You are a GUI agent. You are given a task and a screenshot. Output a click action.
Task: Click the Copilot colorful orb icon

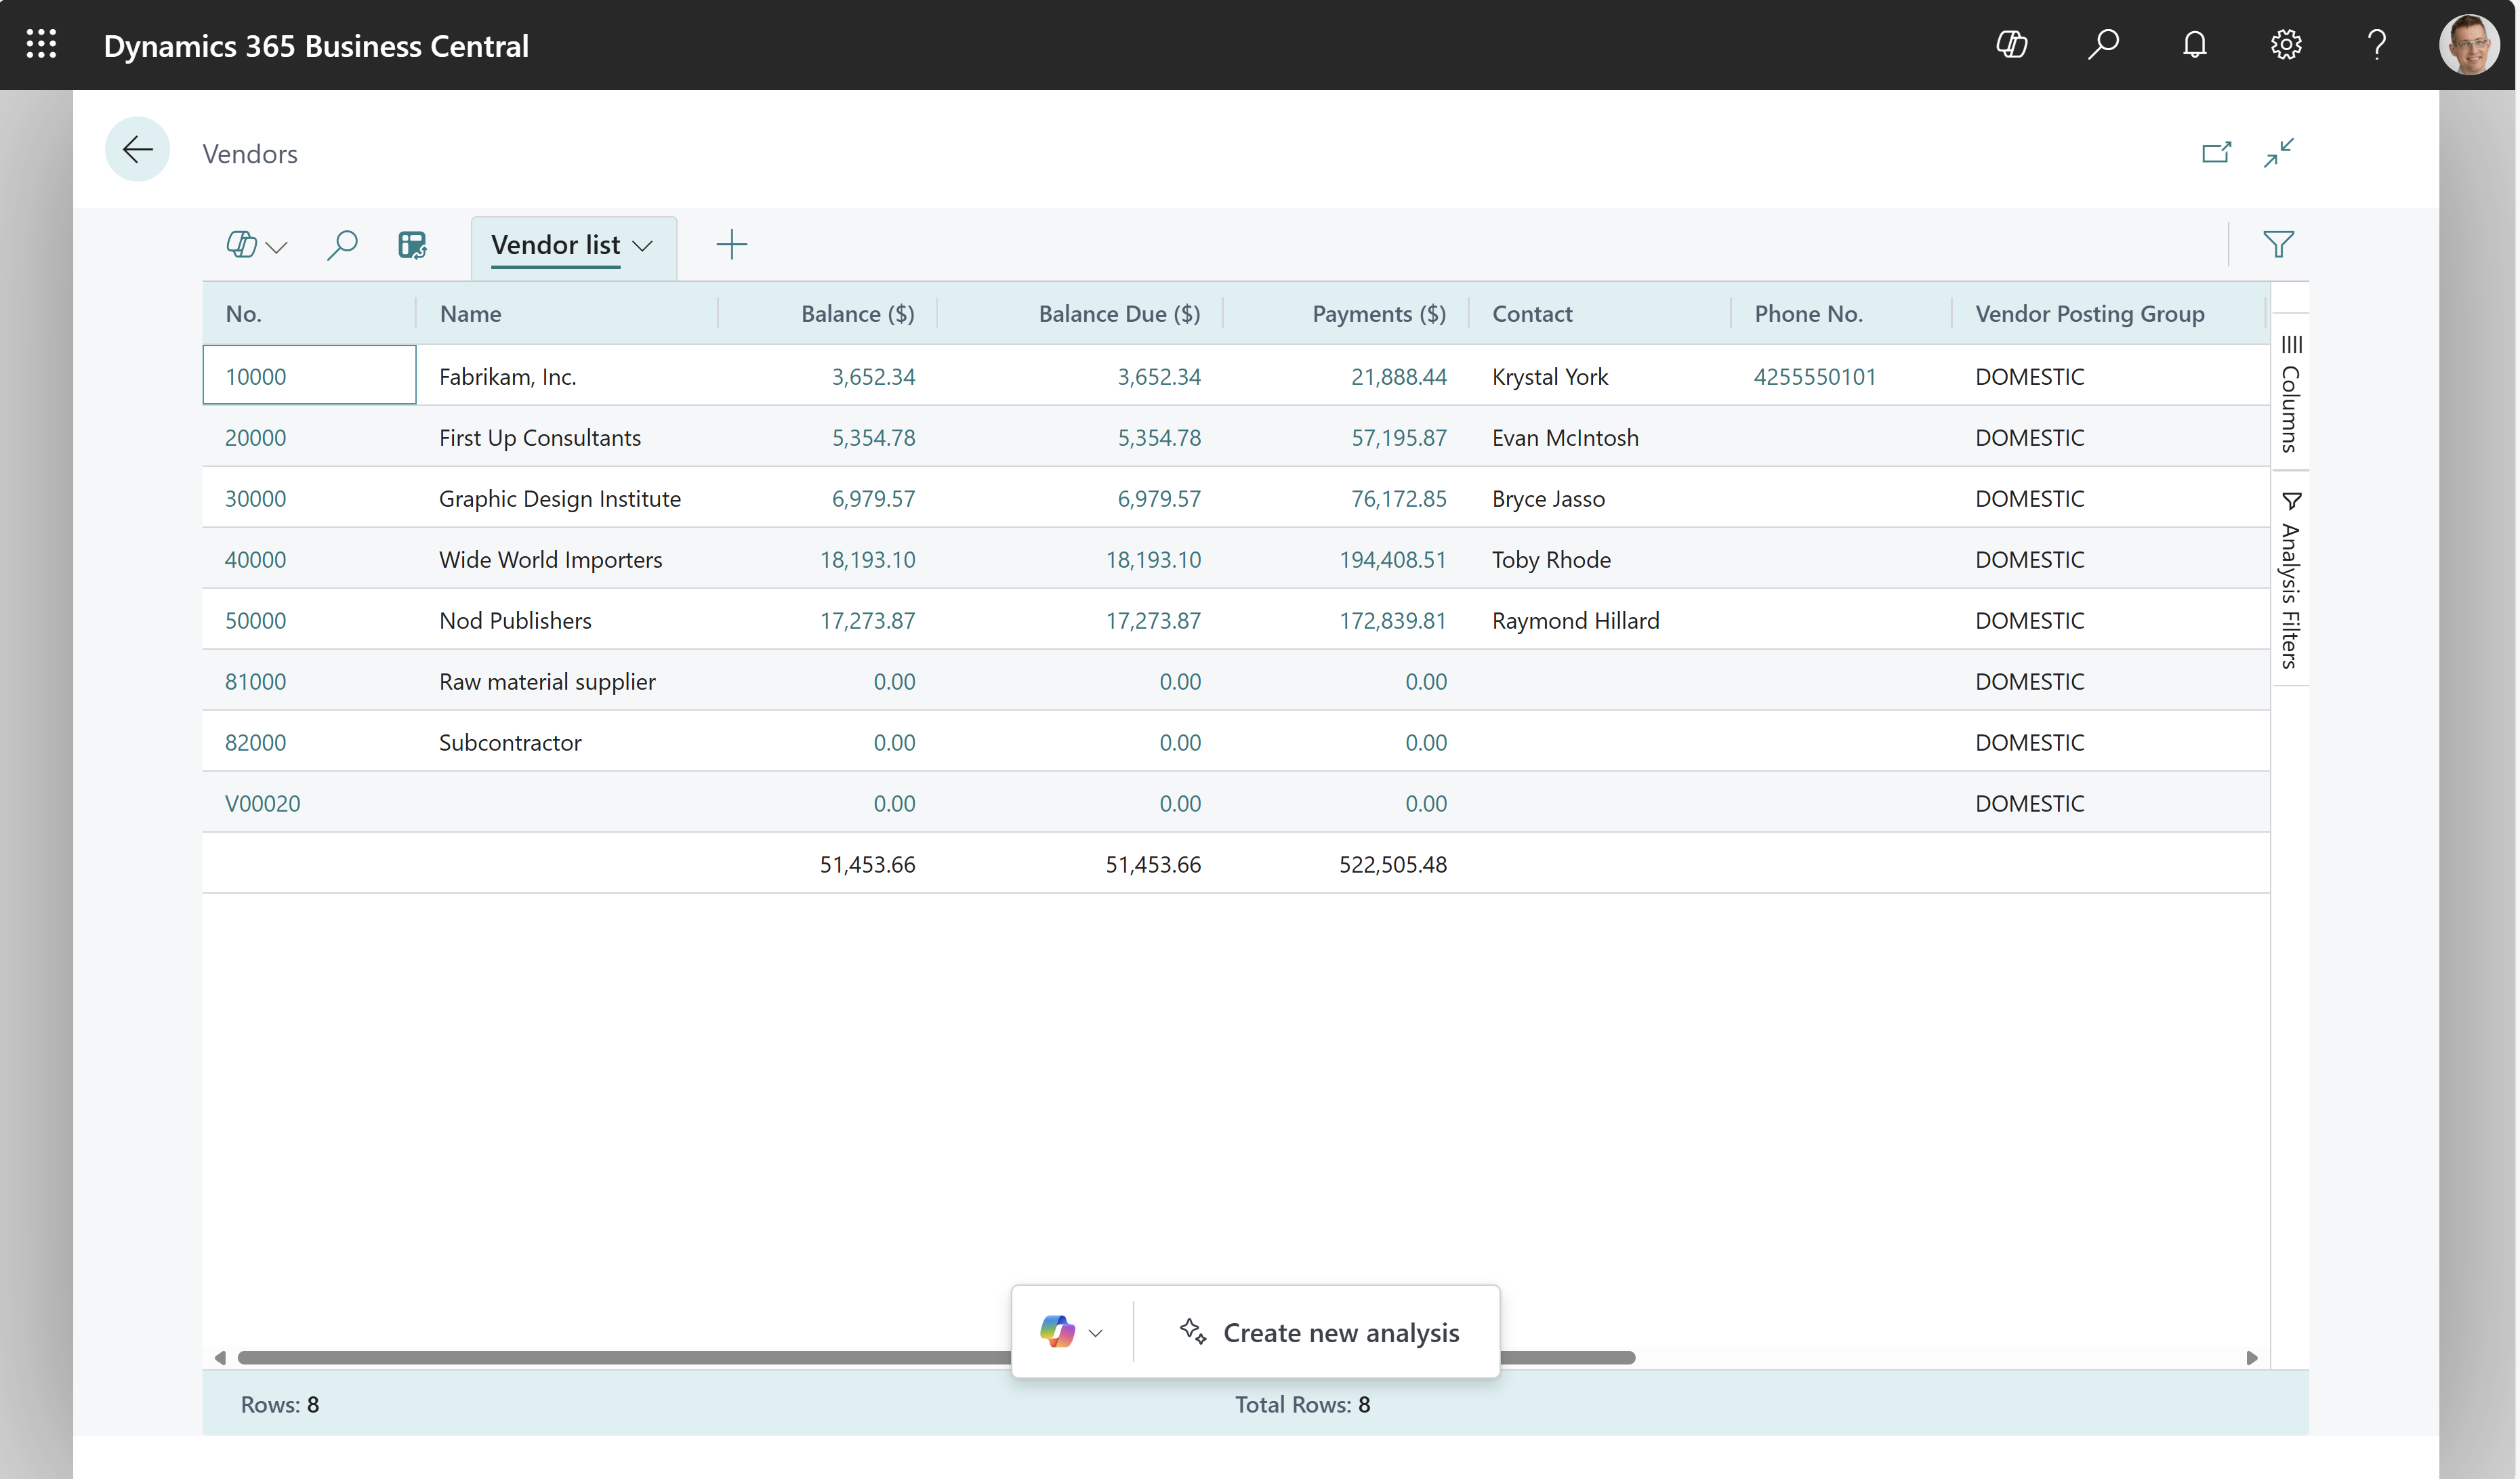(1058, 1333)
